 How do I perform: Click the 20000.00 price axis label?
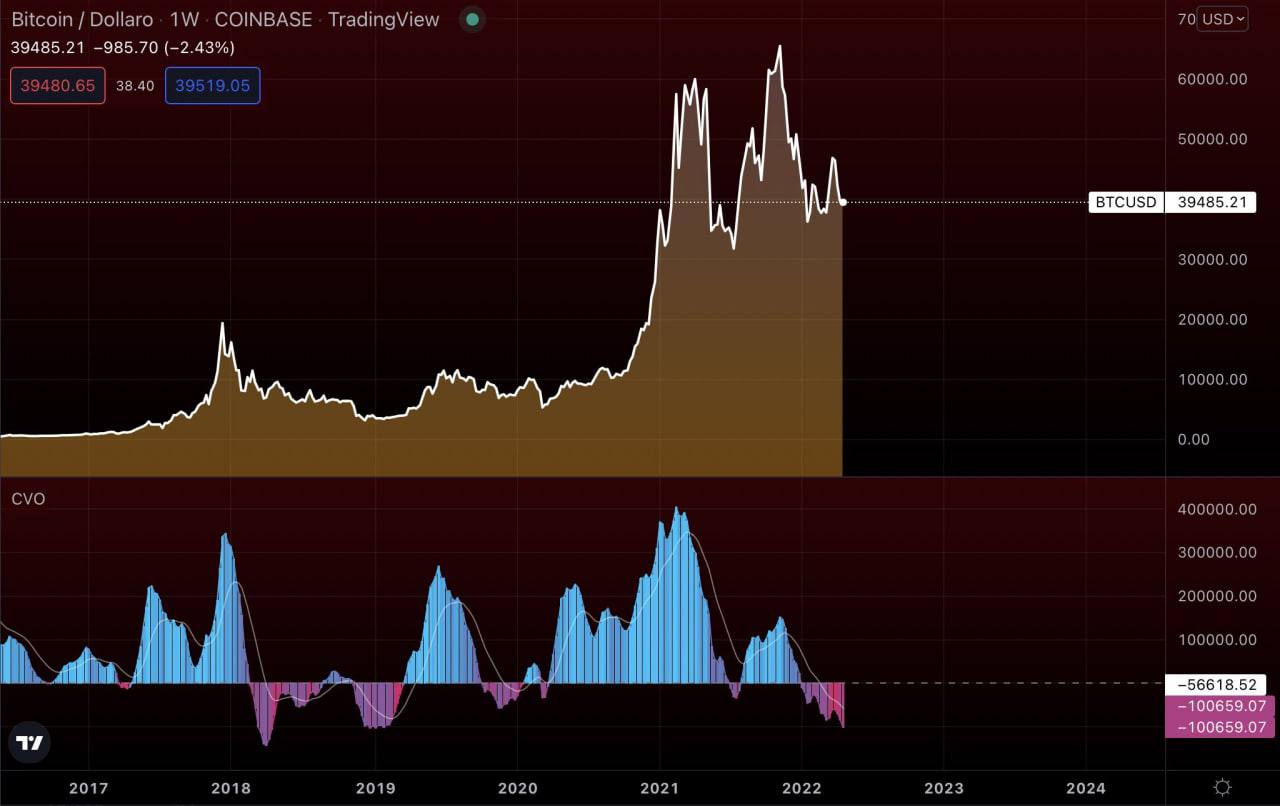(x=1212, y=319)
